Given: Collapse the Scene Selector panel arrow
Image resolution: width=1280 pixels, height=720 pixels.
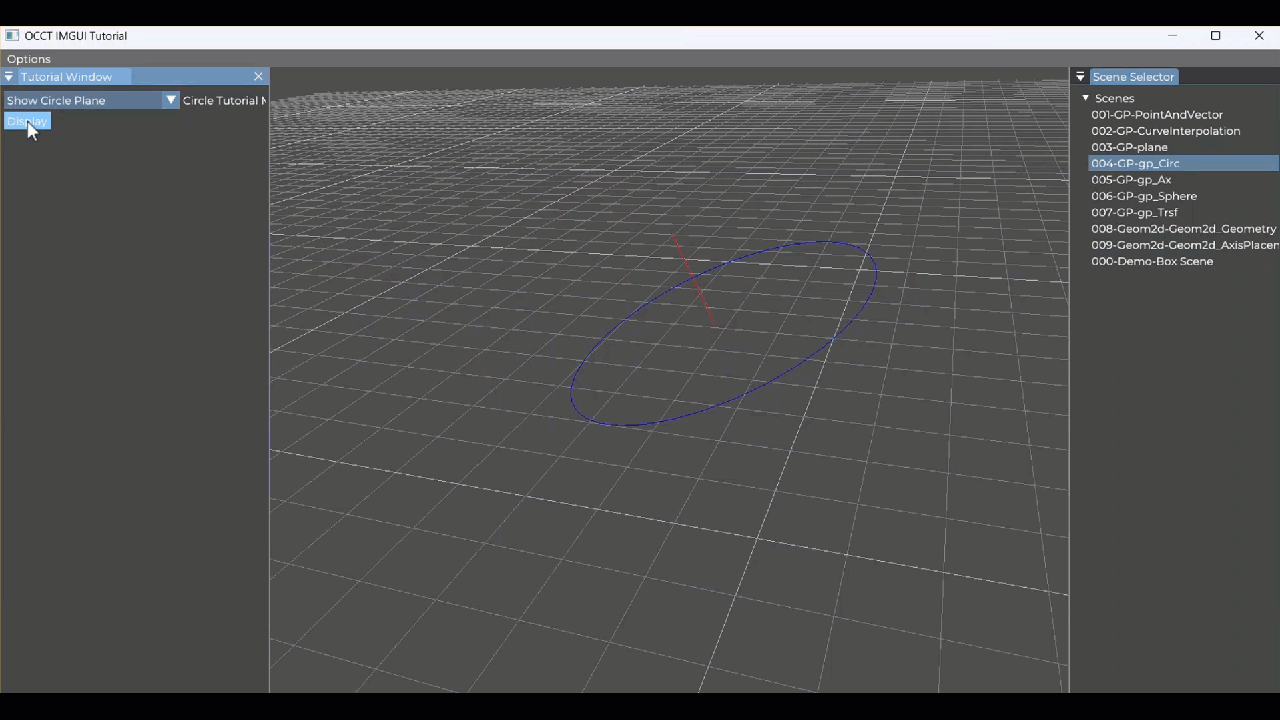Looking at the screenshot, I should [x=1080, y=77].
